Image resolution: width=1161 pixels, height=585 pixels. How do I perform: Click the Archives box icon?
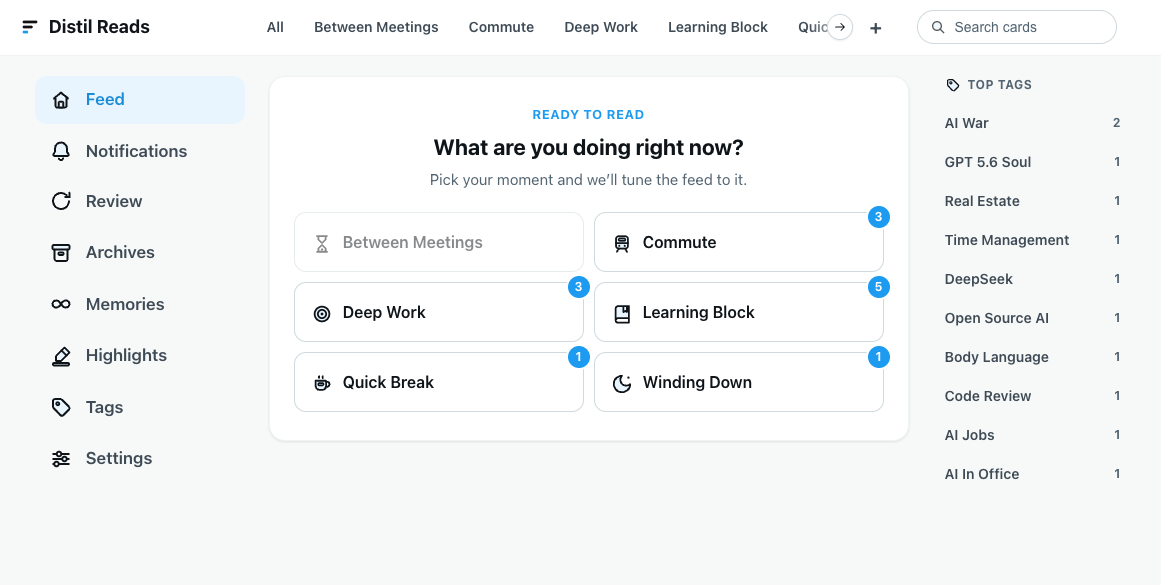(61, 253)
